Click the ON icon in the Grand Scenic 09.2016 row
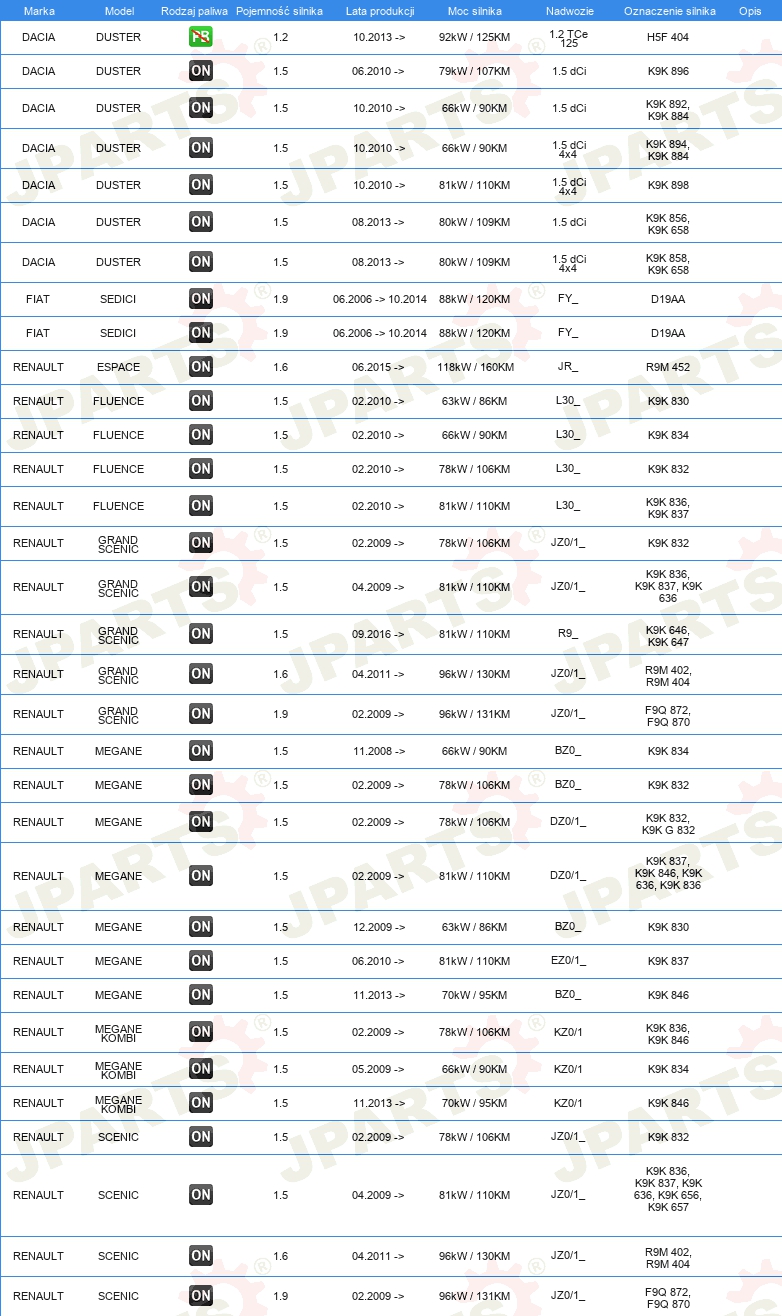The width and height of the screenshot is (782, 1316). (201, 634)
